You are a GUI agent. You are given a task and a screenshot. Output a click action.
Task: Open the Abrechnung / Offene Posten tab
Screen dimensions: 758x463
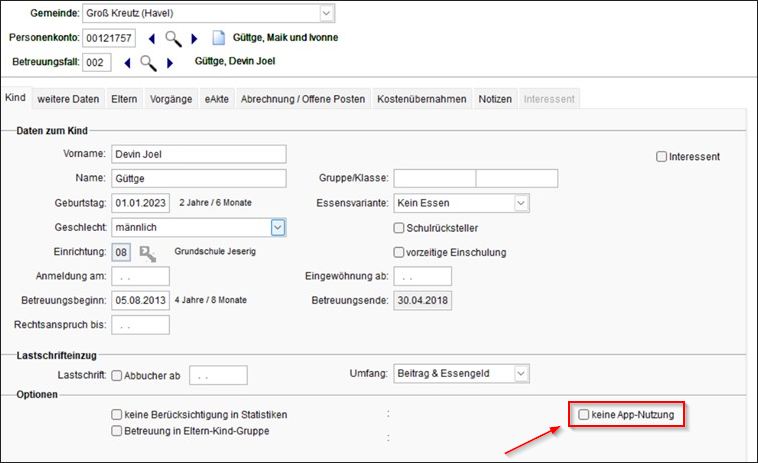coord(303,99)
